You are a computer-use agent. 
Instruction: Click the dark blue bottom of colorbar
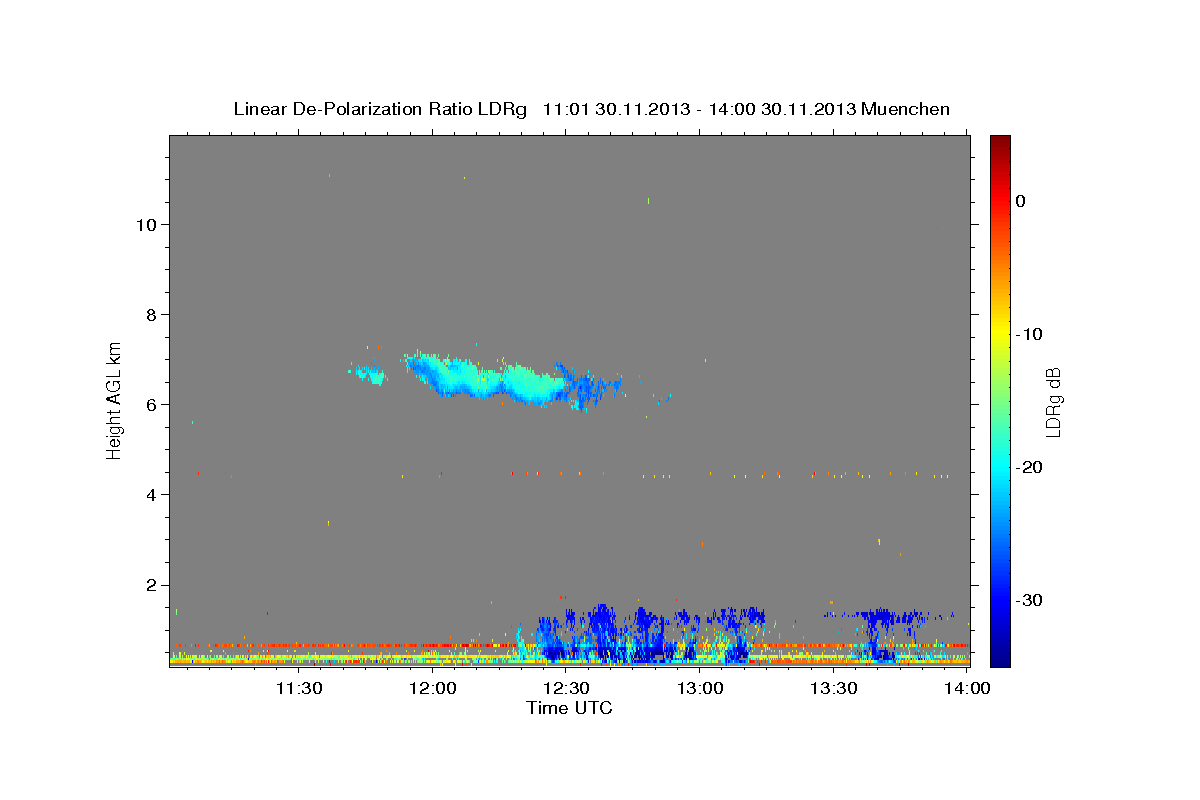click(1000, 655)
